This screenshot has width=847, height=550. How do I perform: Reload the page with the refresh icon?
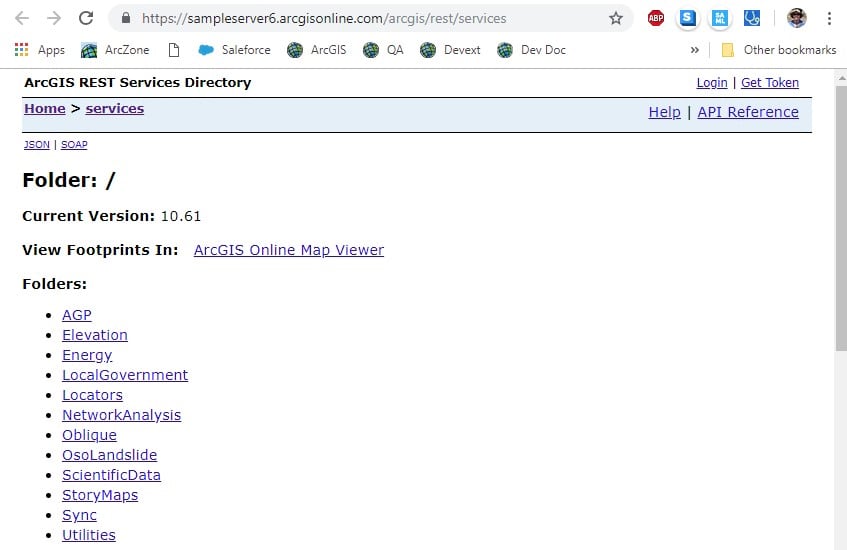coord(86,18)
